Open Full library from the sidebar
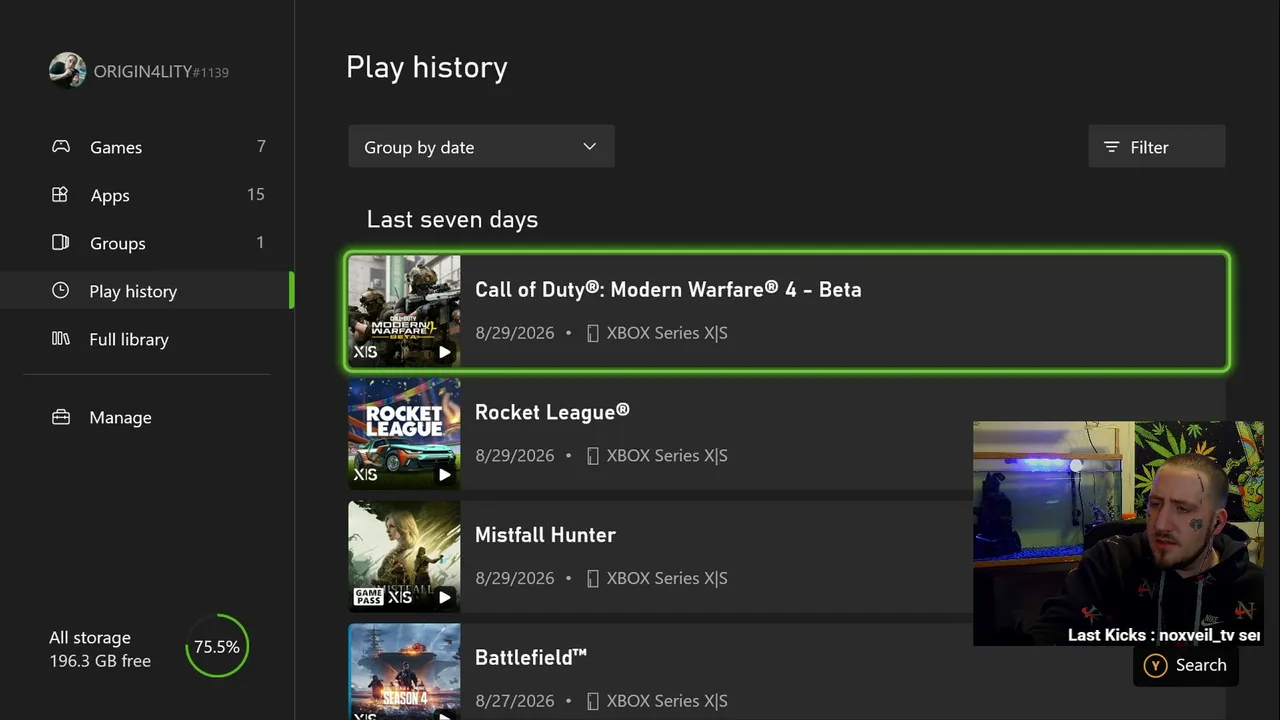 pos(147,339)
